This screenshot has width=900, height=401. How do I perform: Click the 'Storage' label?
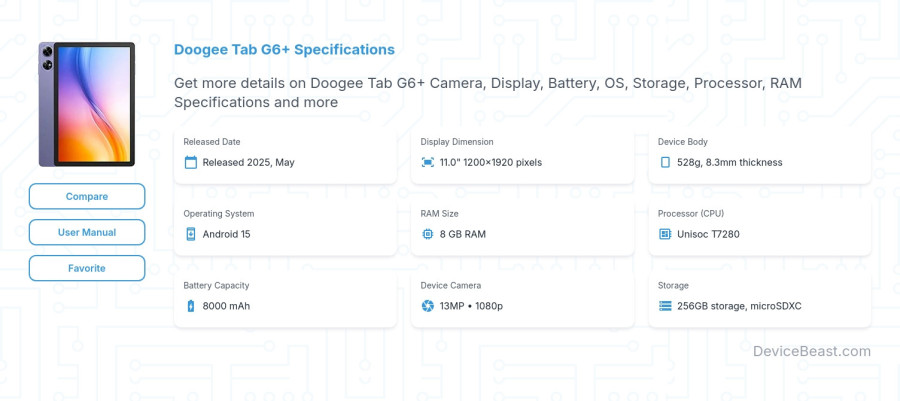[673, 285]
